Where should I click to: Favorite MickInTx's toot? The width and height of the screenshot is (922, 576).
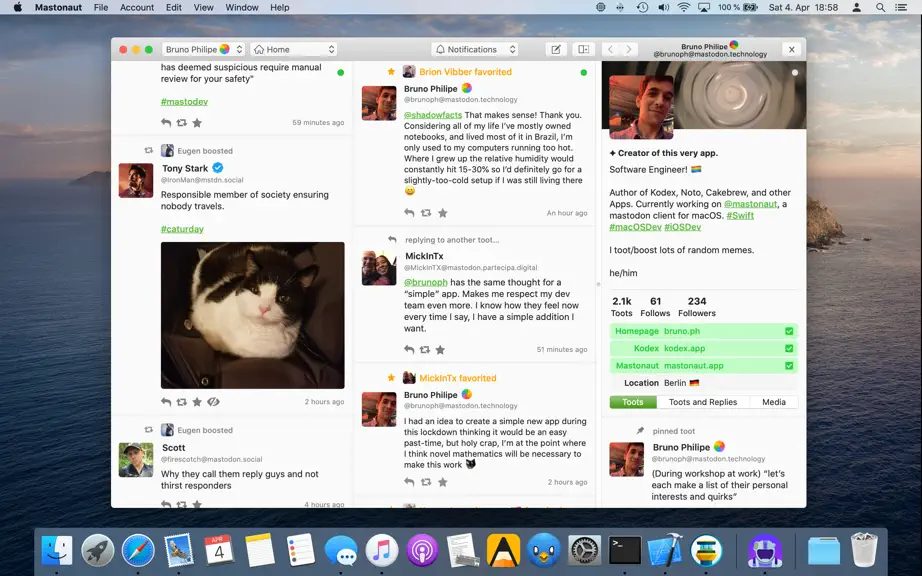coord(440,350)
